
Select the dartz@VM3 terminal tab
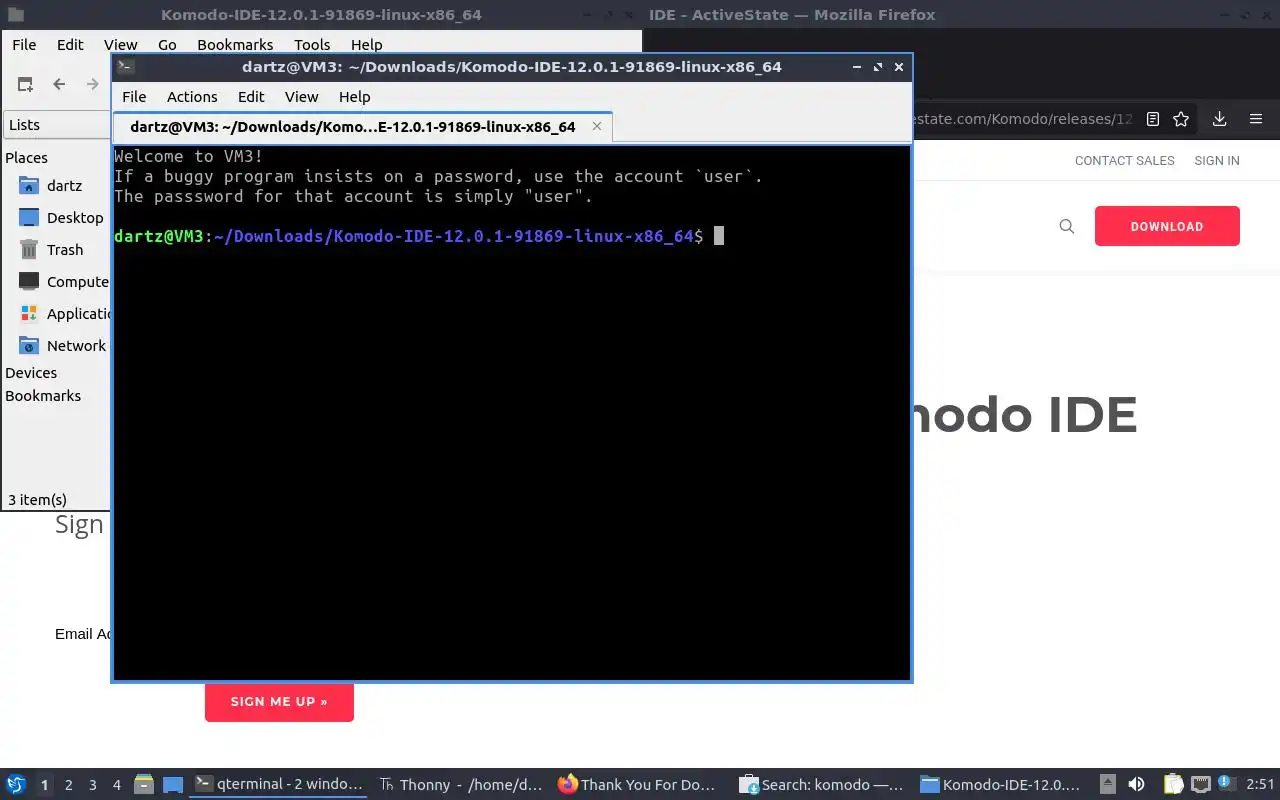362,127
